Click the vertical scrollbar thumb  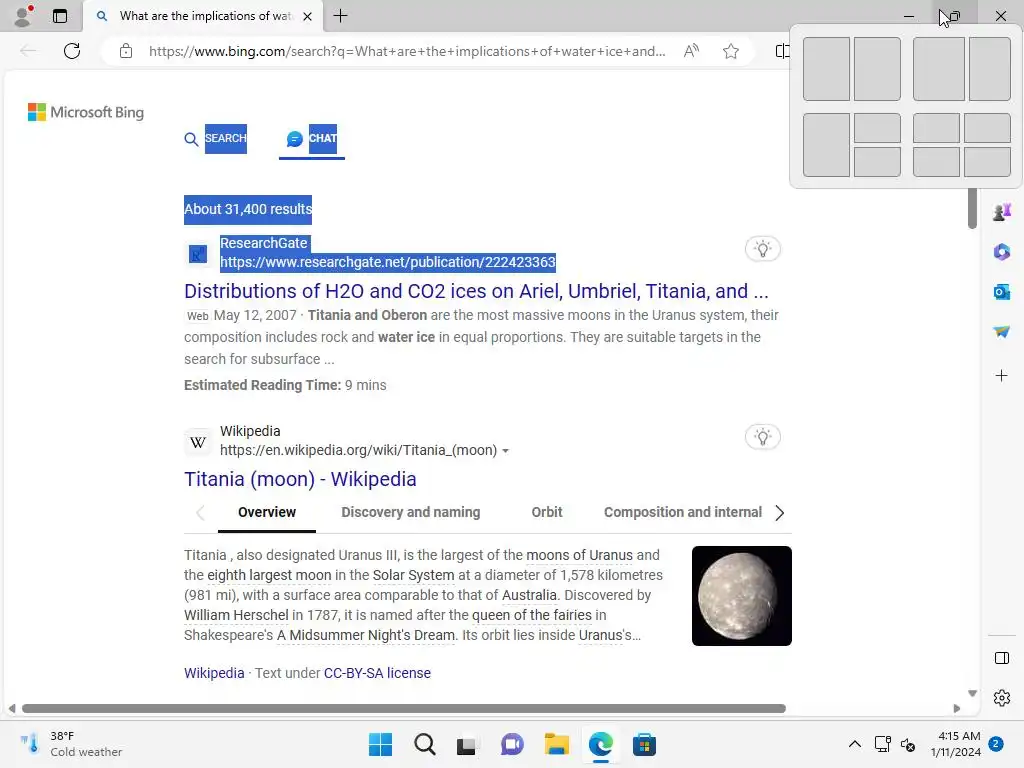pyautogui.click(x=972, y=208)
